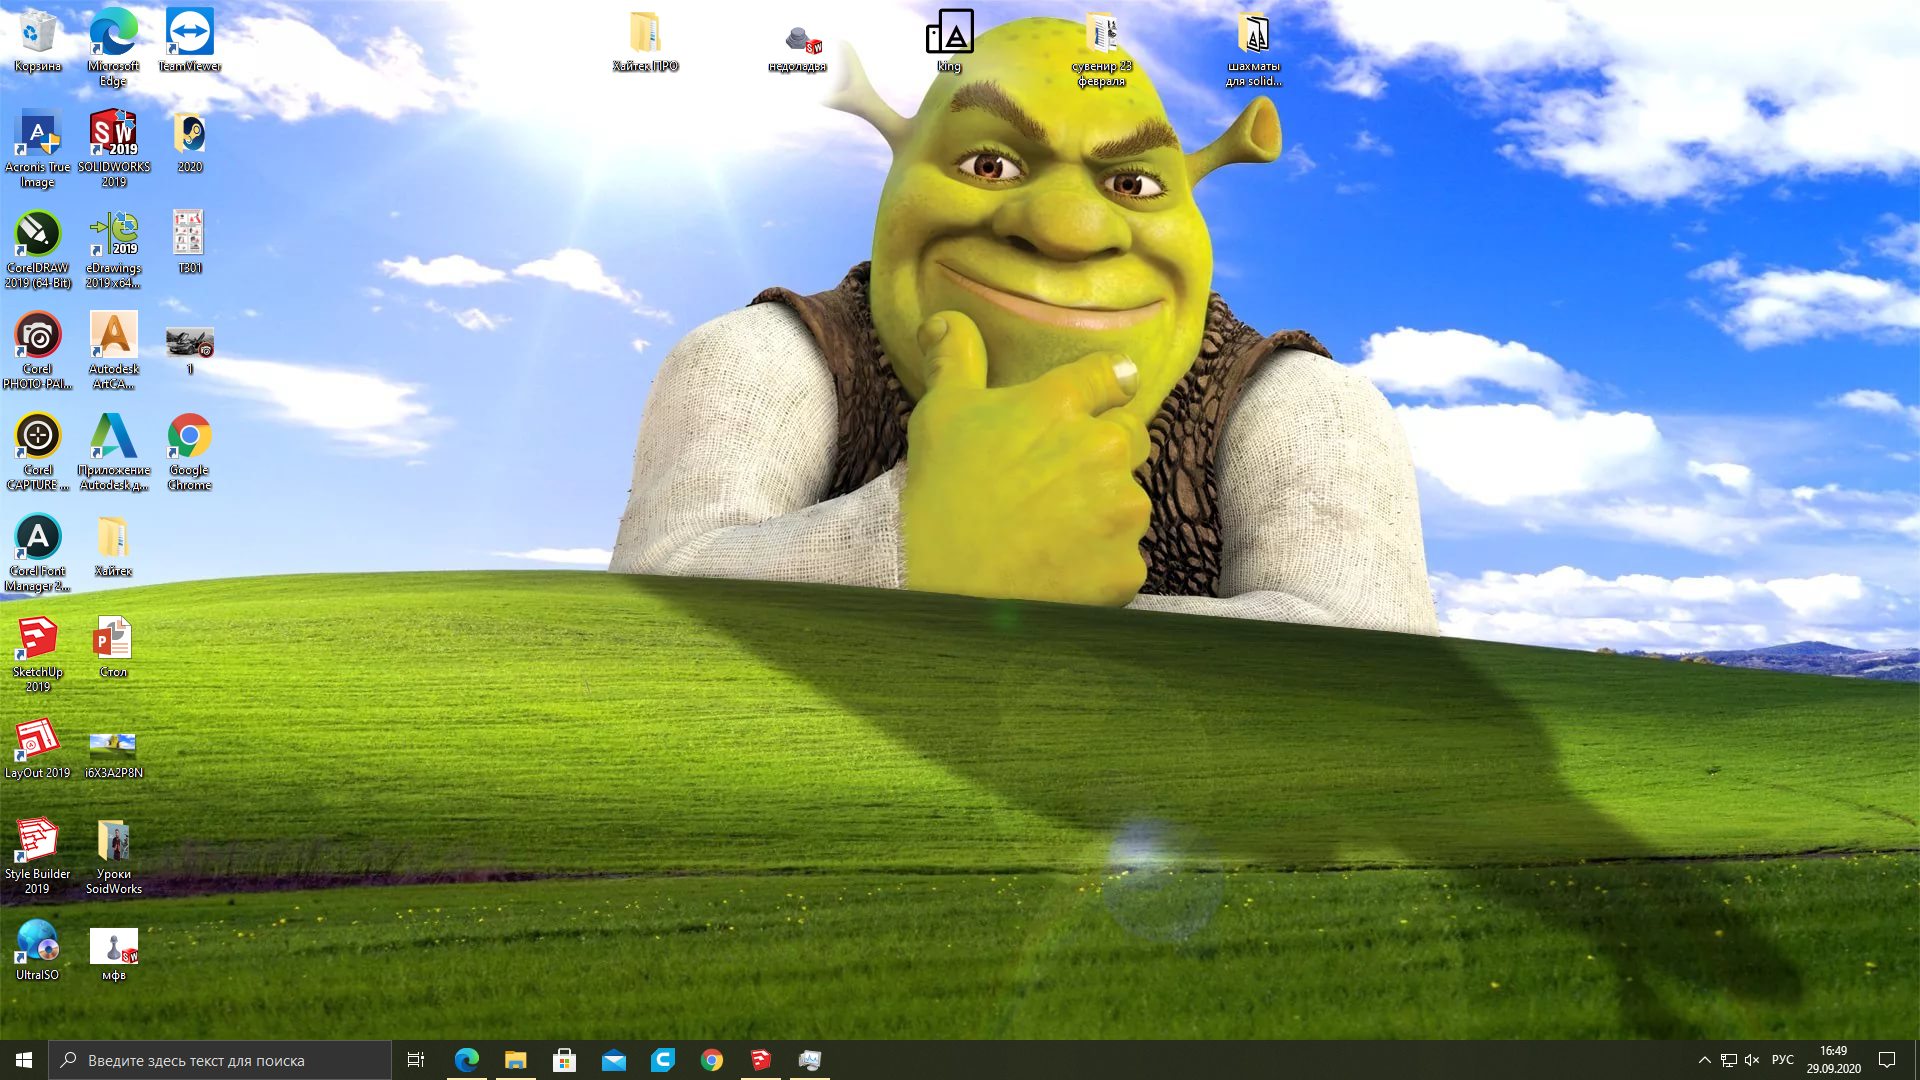
Task: Select the car image file named 1
Action: 189,351
